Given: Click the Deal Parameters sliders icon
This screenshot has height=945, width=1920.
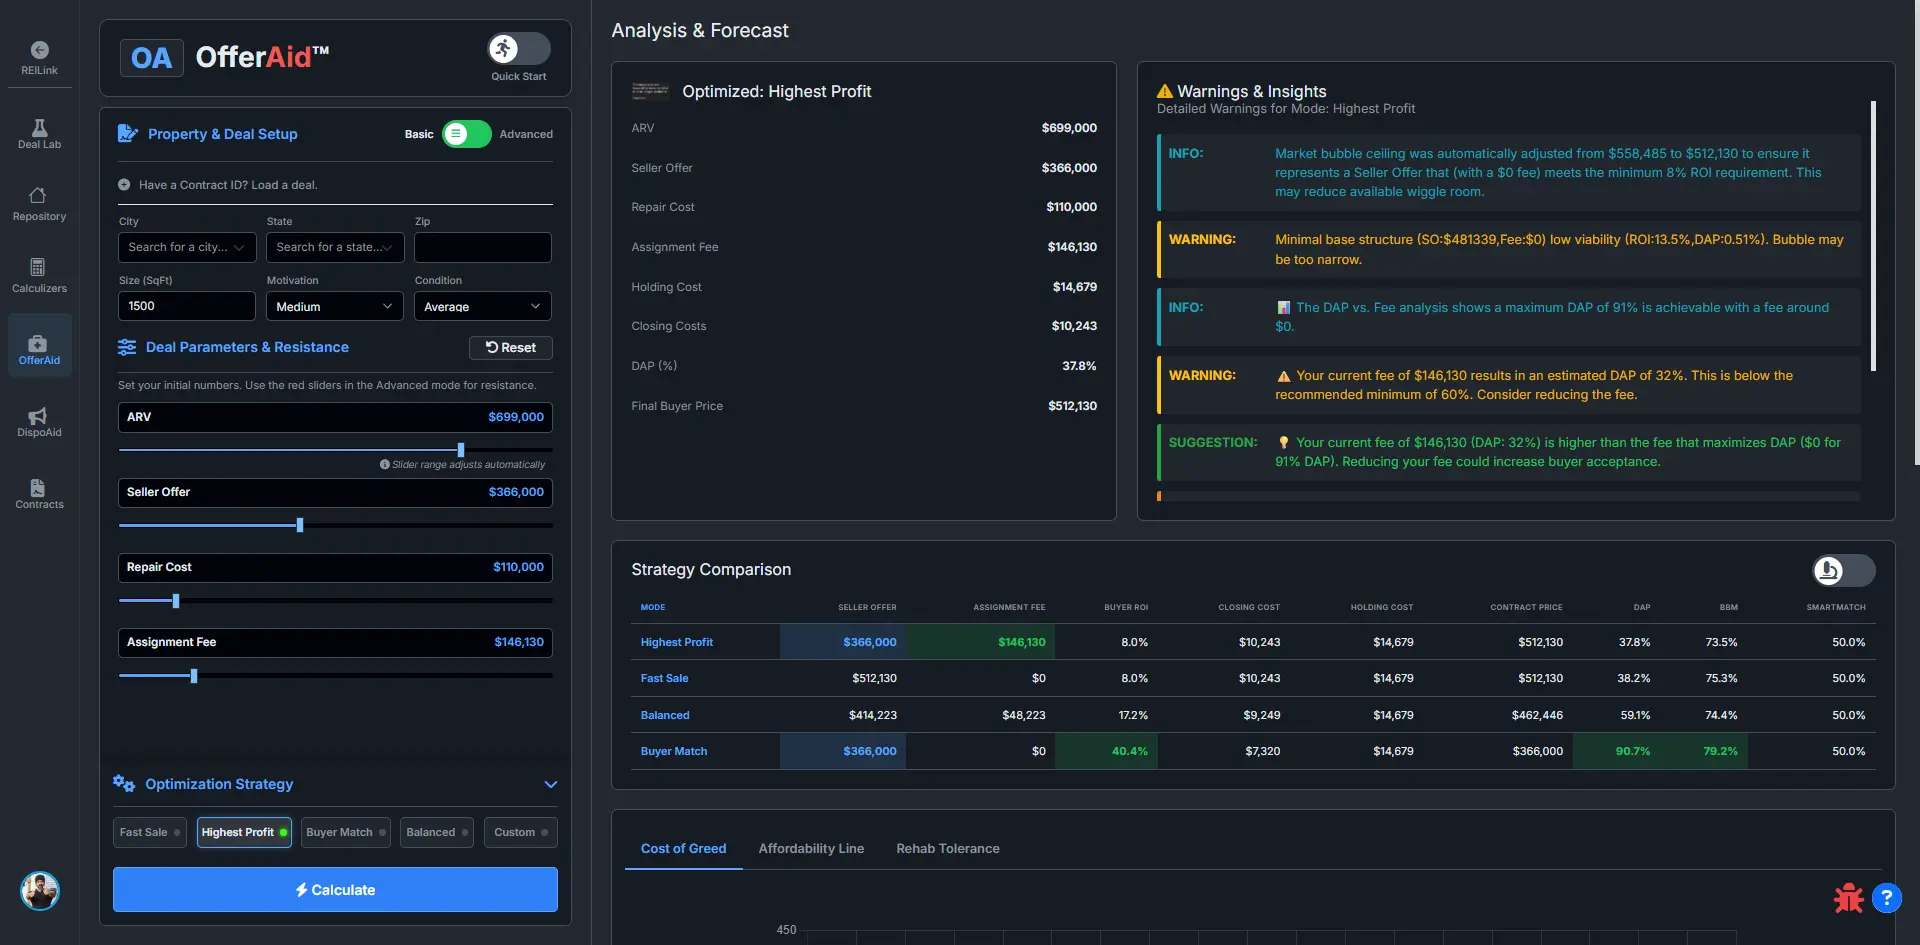Looking at the screenshot, I should (127, 347).
